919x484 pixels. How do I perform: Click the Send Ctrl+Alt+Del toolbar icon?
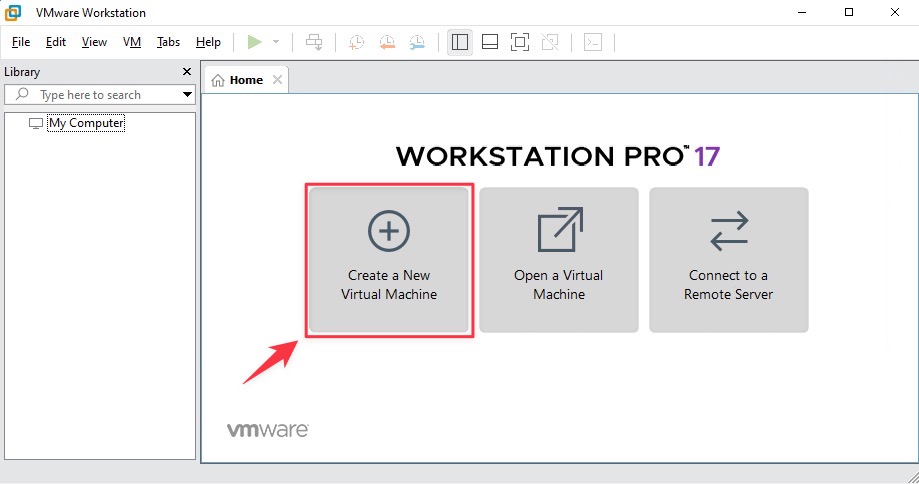[314, 42]
